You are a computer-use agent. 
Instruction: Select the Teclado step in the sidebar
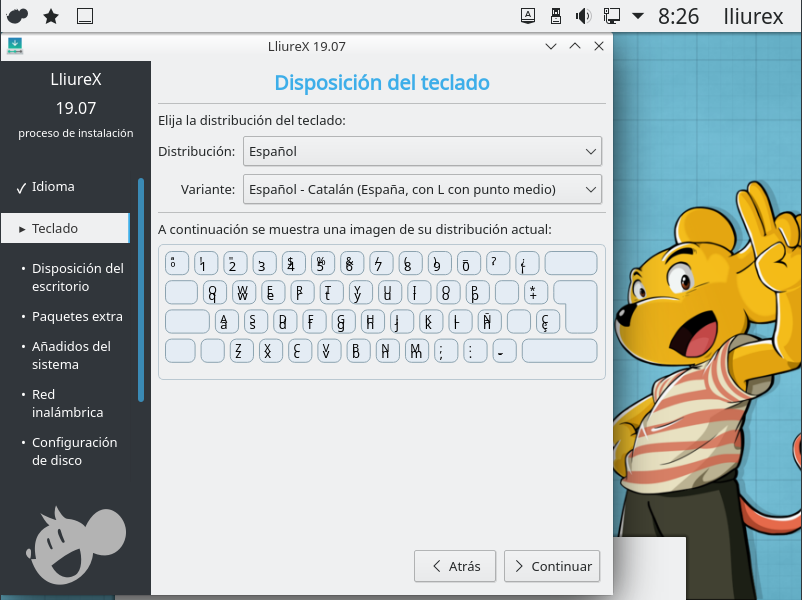[55, 229]
